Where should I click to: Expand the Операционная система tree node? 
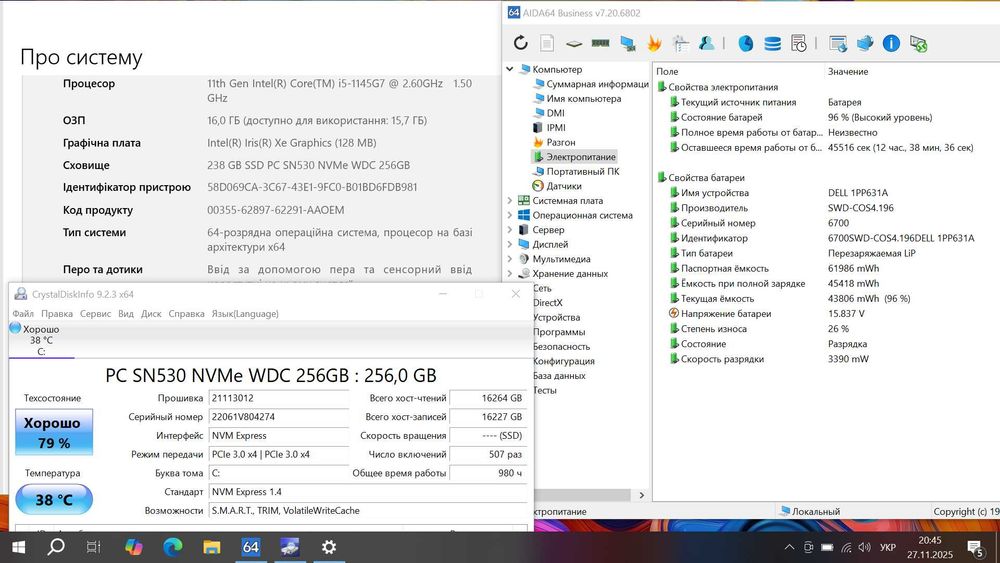click(x=510, y=215)
